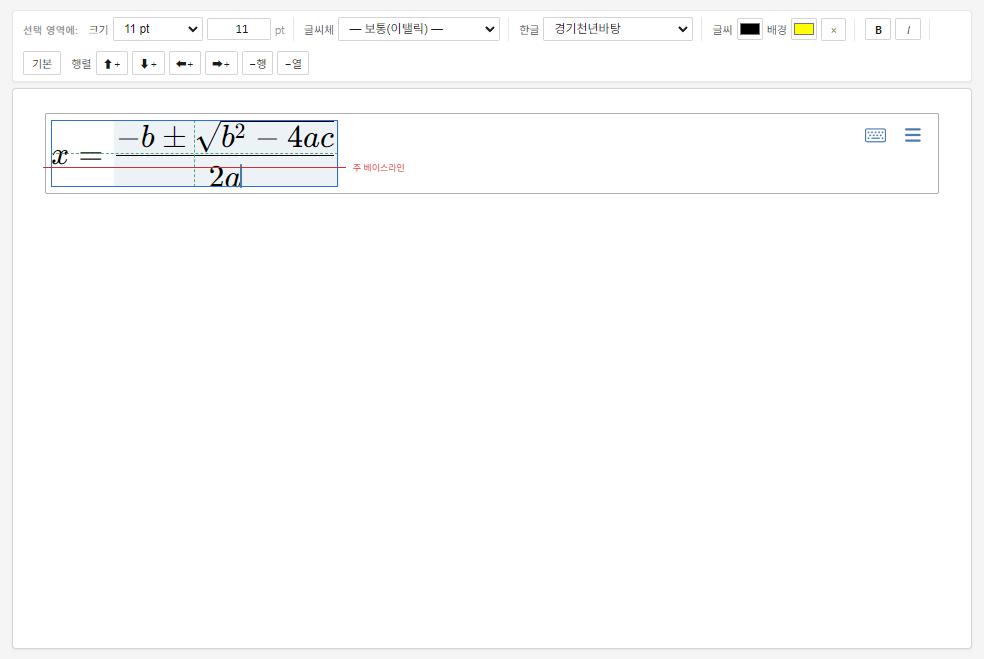Open the 11 pt size dropdown
The height and width of the screenshot is (659, 984).
(158, 29)
